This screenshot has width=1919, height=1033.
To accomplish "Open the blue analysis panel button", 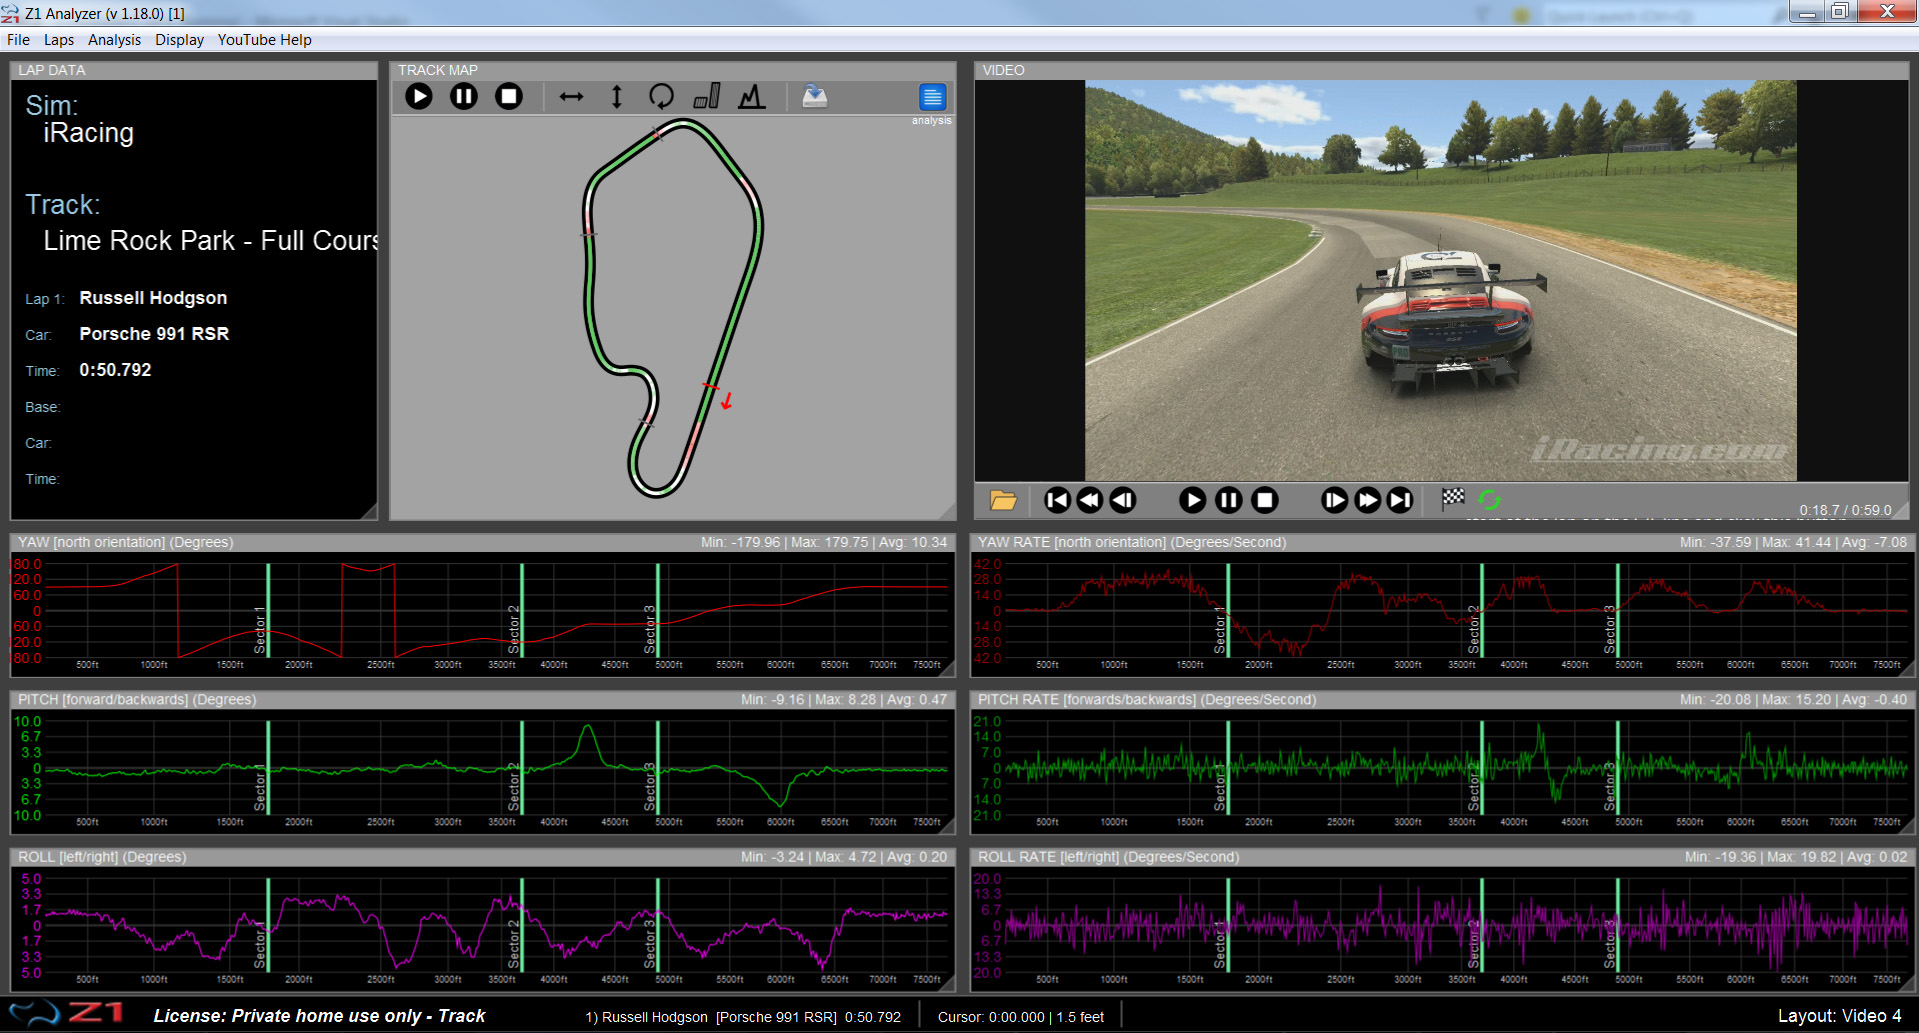I will (932, 97).
